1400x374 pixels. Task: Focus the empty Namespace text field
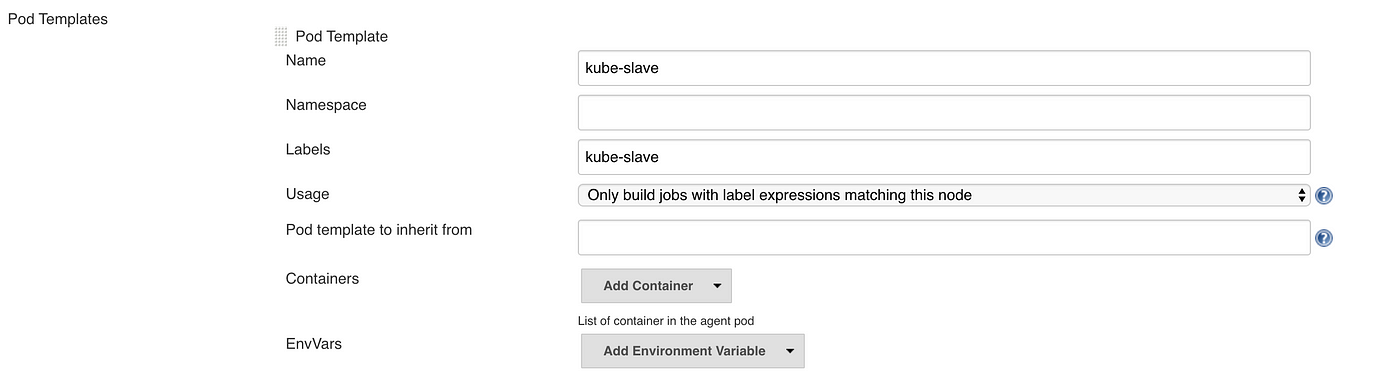(944, 112)
